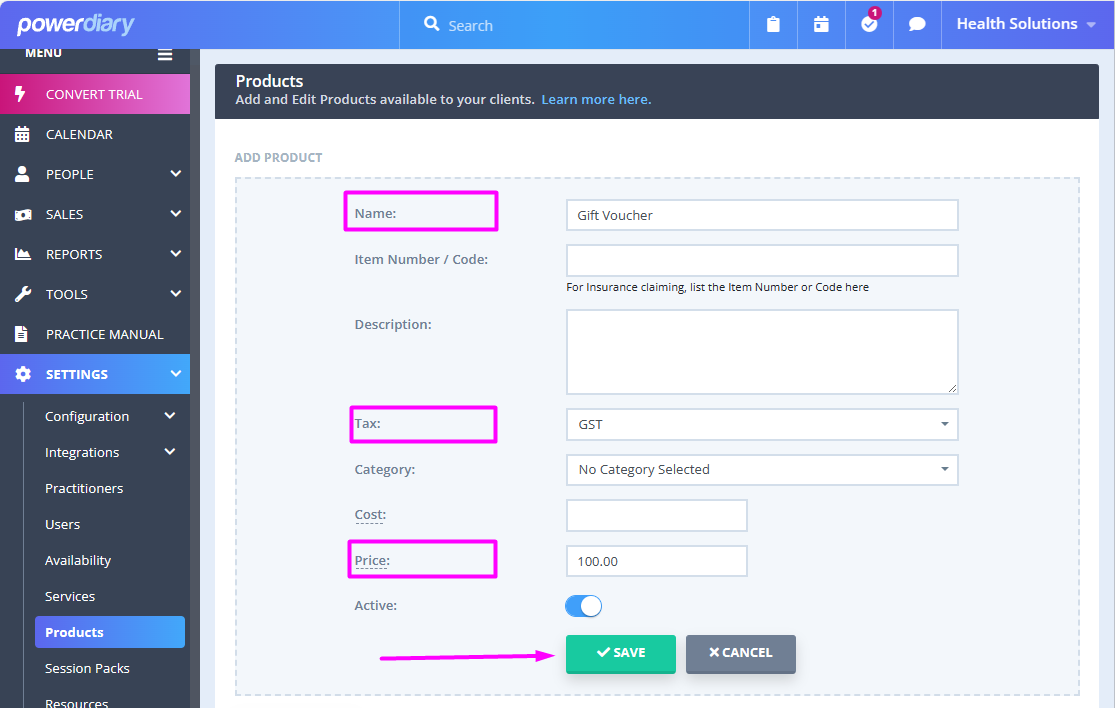The width and height of the screenshot is (1115, 708).
Task: Expand the Integrations submenu chevron
Action: tap(170, 451)
